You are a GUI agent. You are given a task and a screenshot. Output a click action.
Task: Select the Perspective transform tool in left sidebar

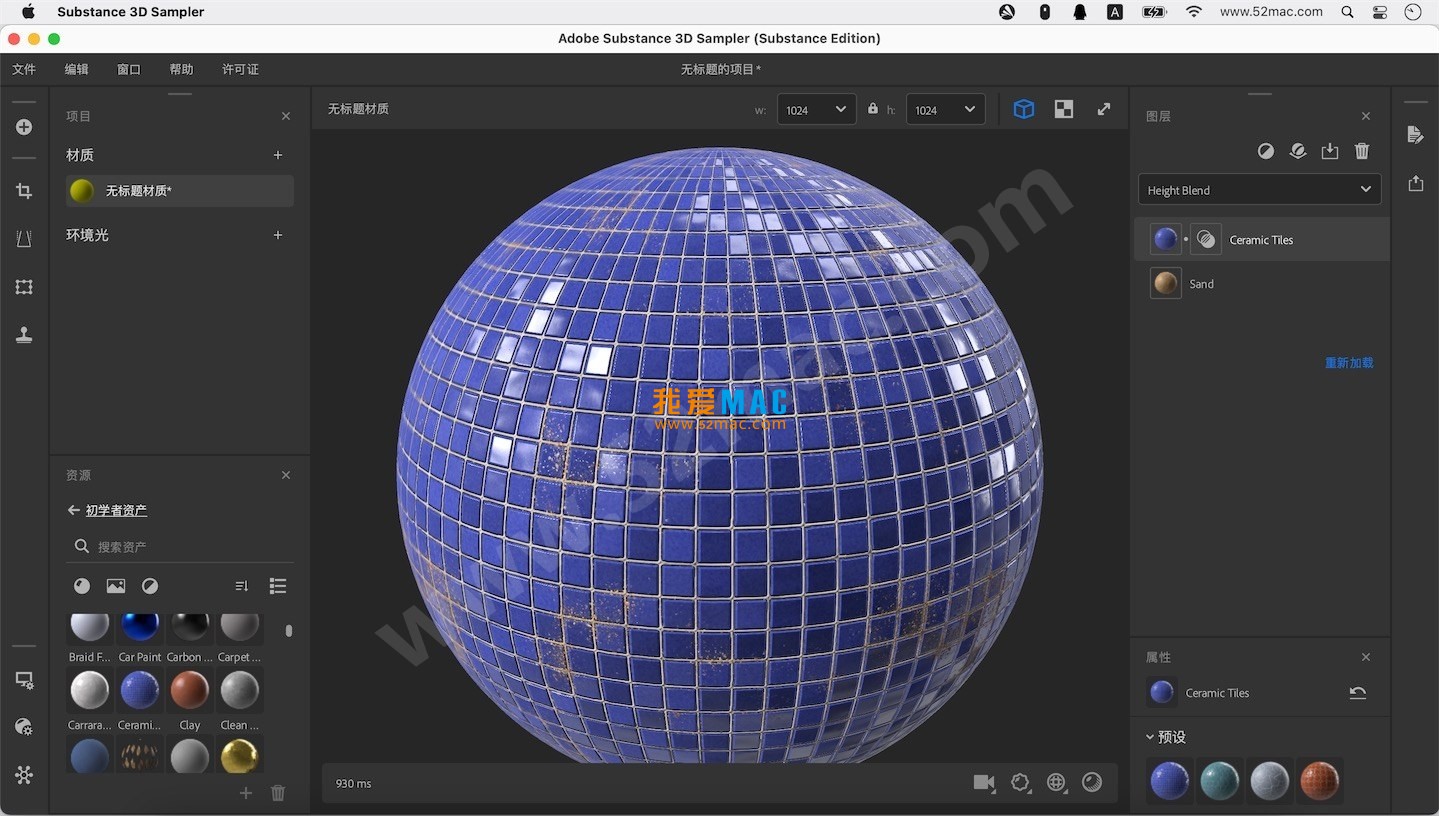coord(24,239)
